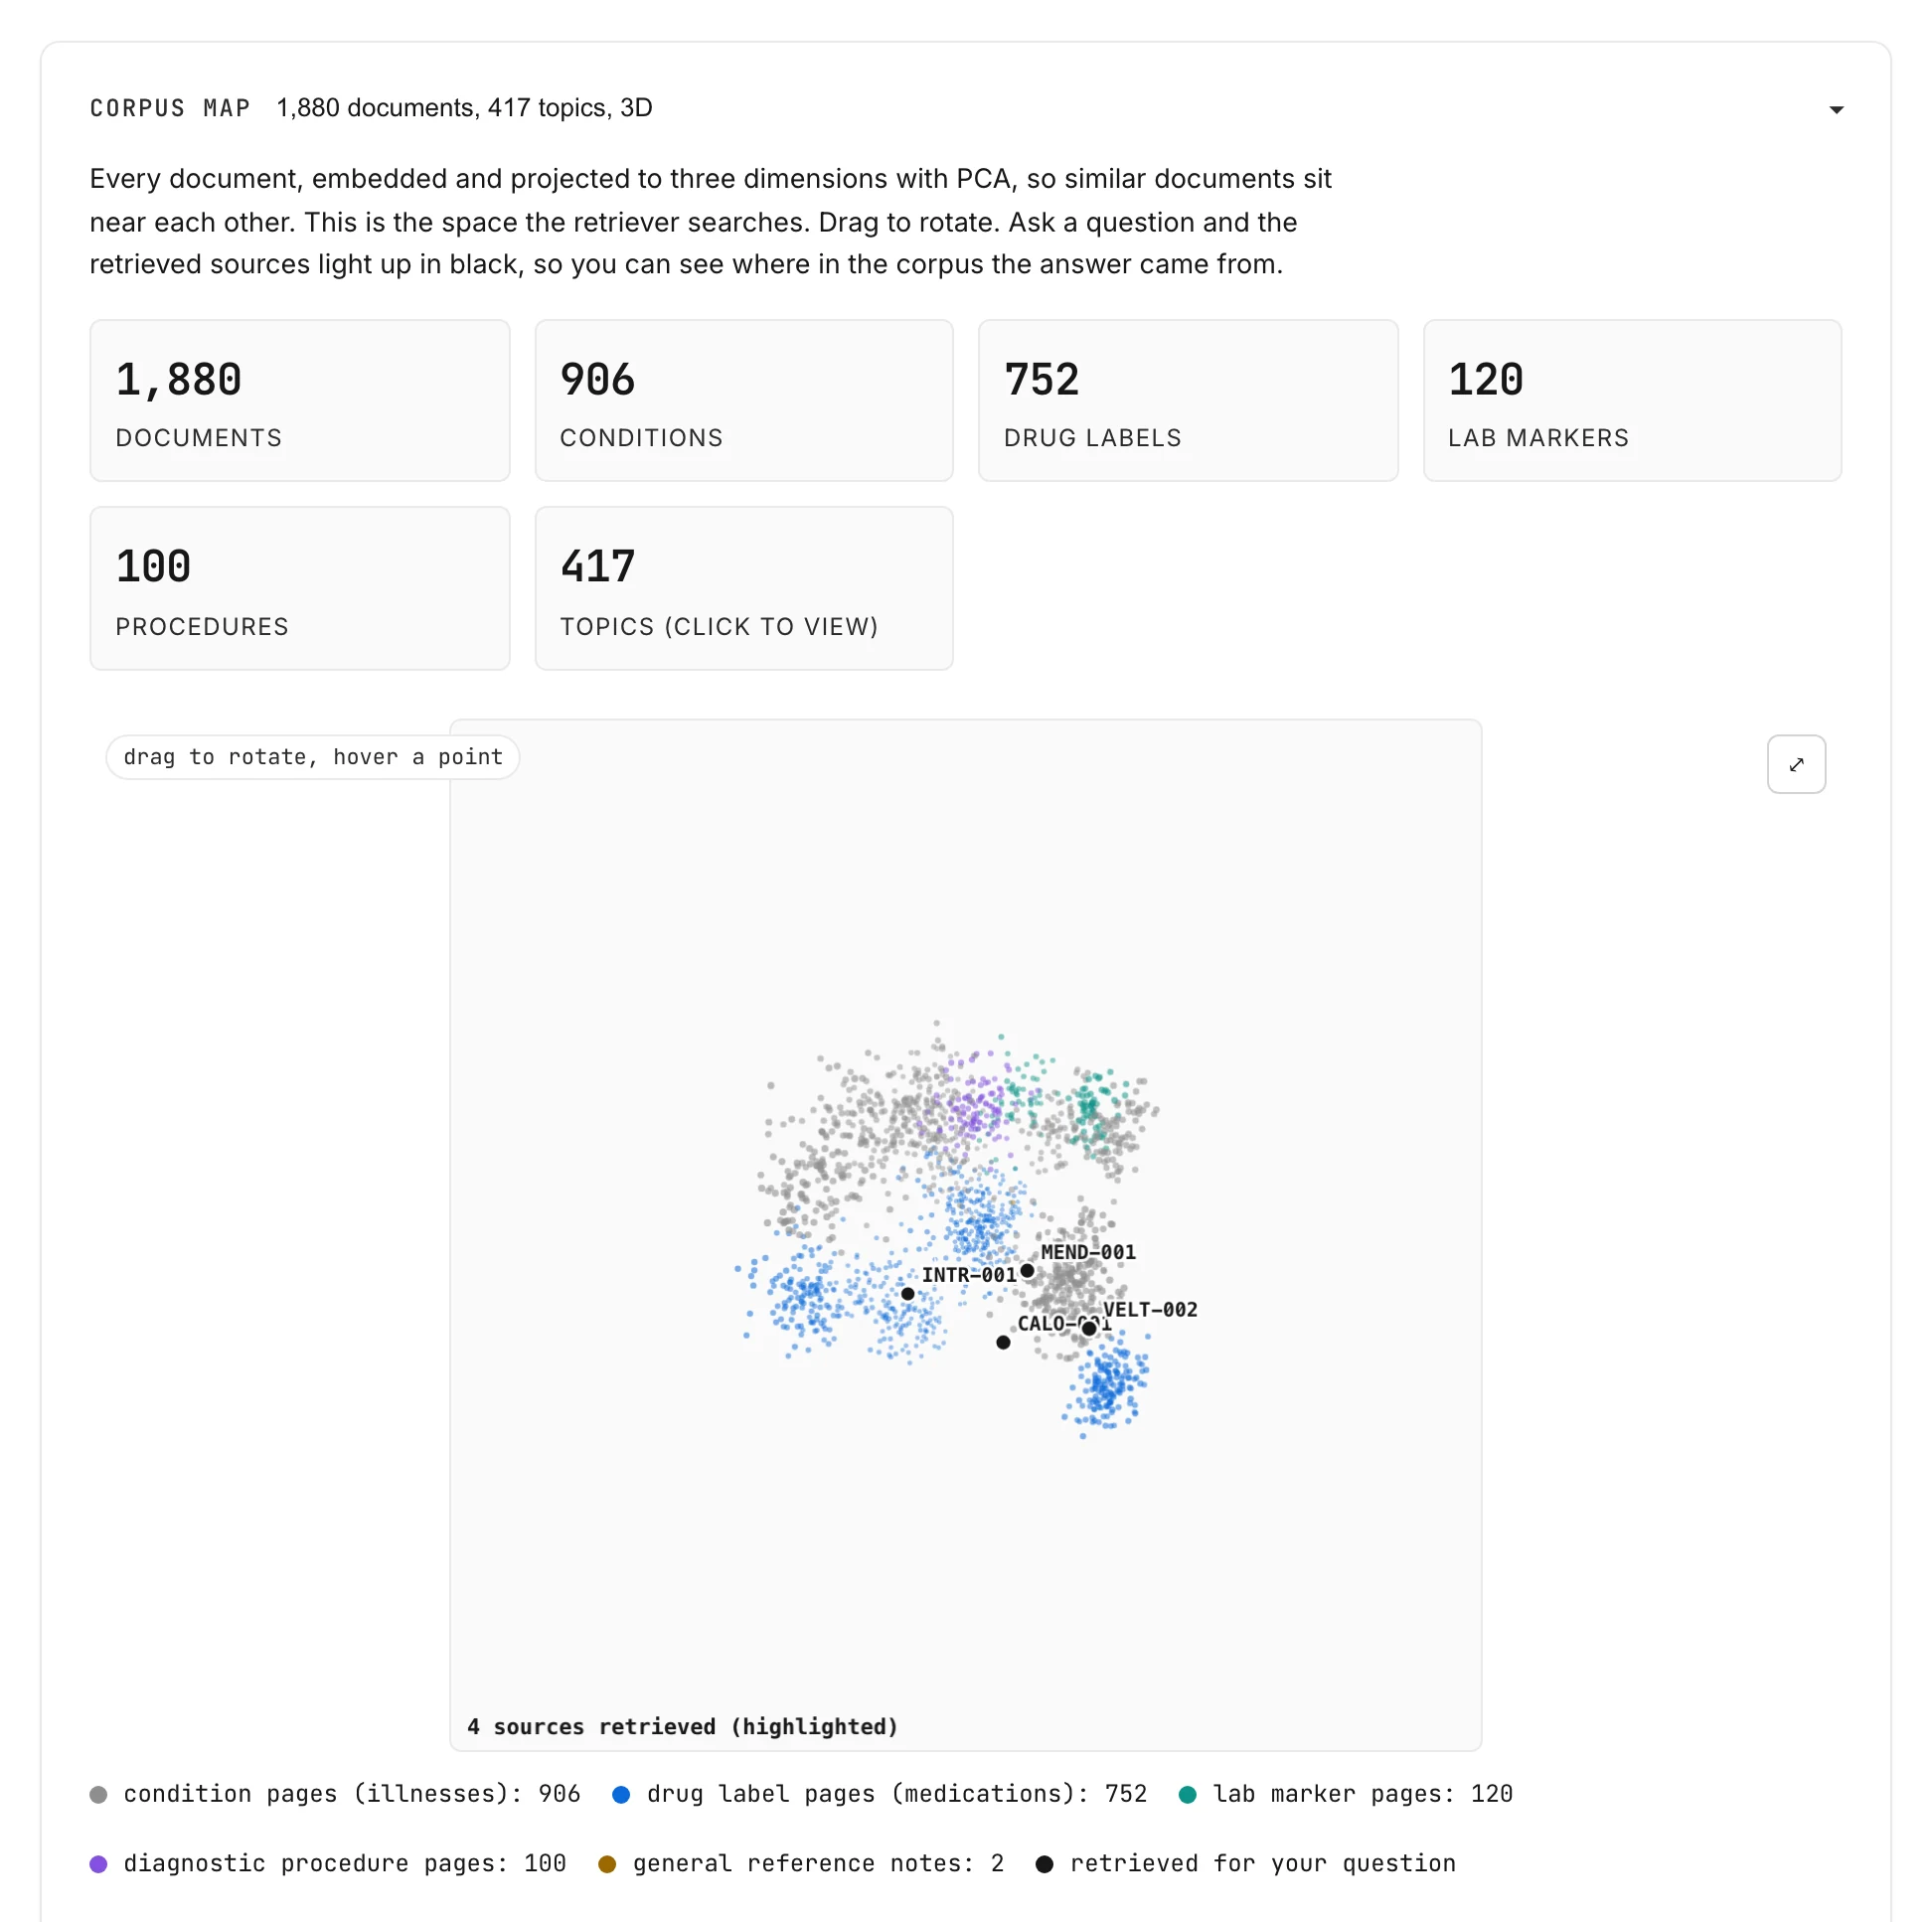Click the 752 drug labels card
The height and width of the screenshot is (1922, 1932).
pos(1188,400)
